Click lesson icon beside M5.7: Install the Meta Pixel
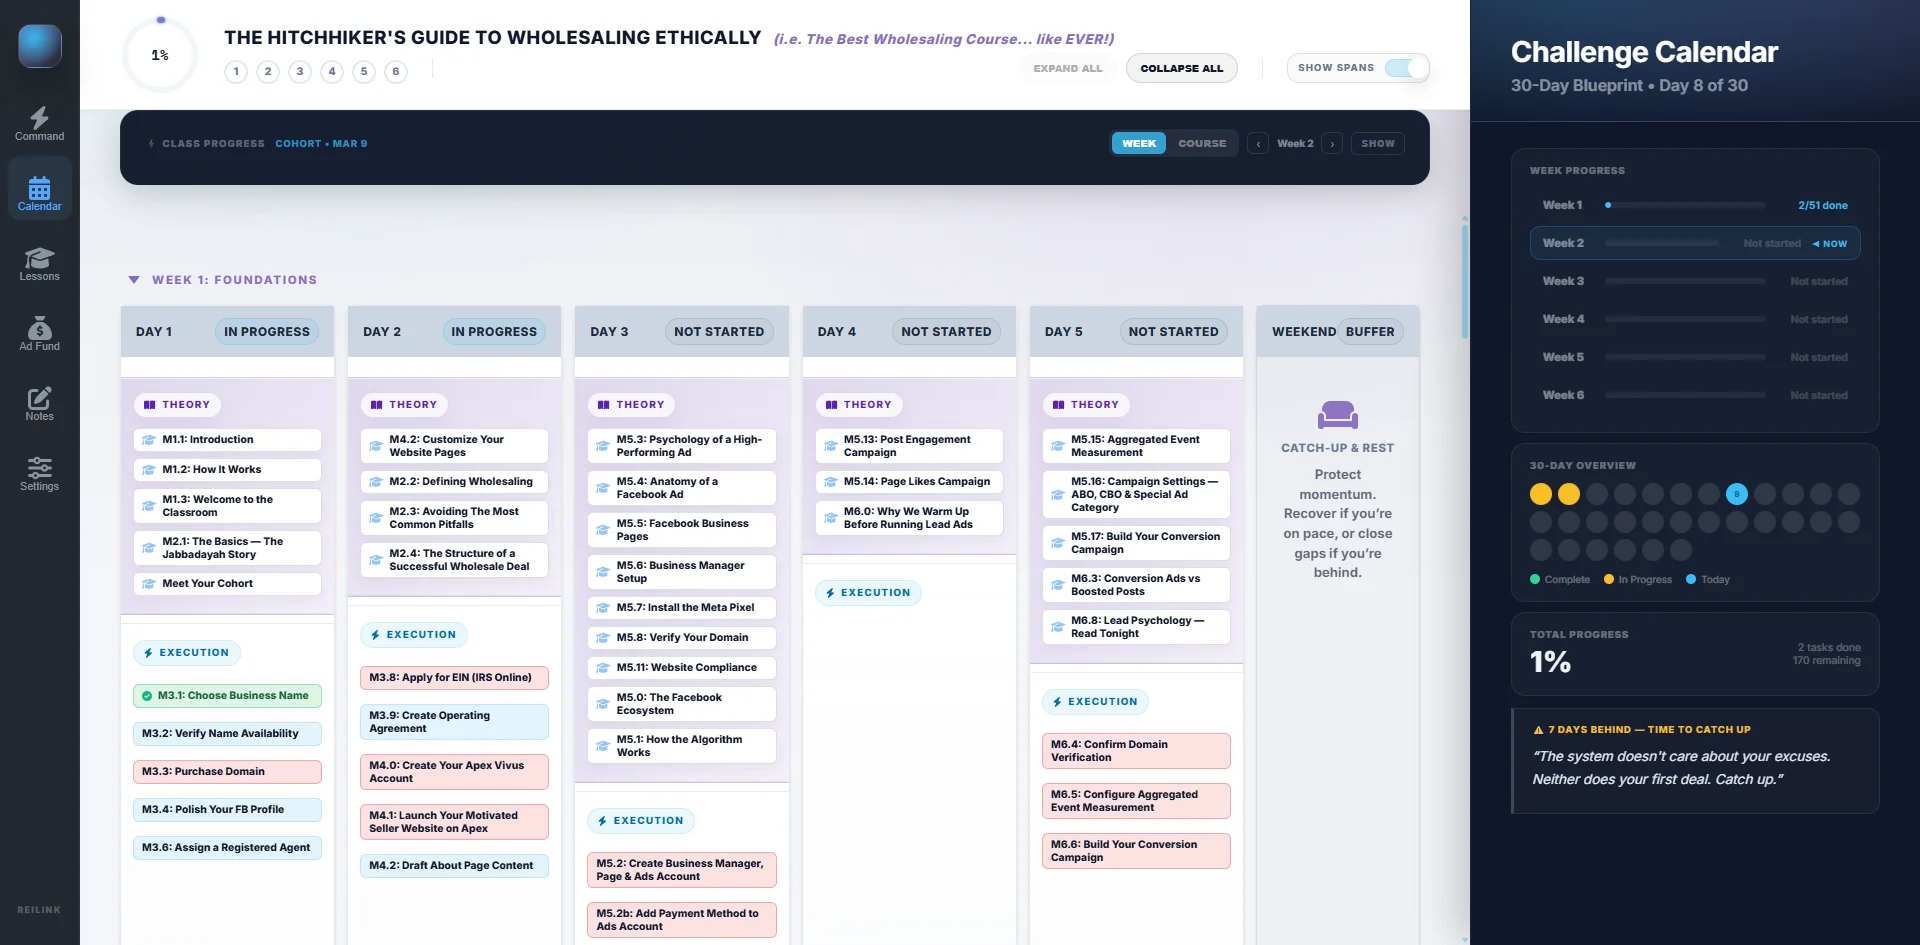Screen dimensions: 1920x945 click(x=603, y=608)
